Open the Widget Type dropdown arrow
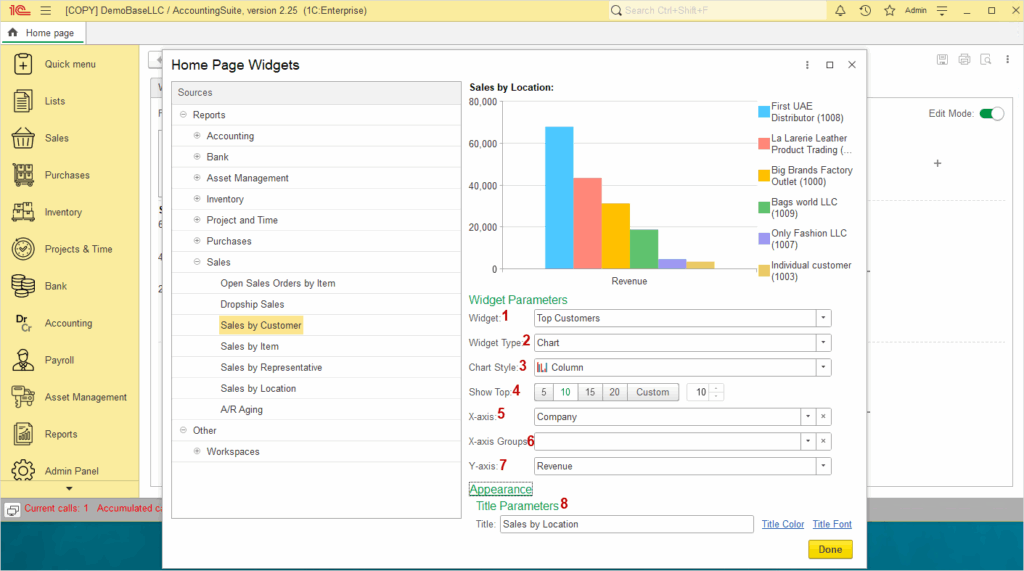The width and height of the screenshot is (1024, 571). (x=823, y=342)
